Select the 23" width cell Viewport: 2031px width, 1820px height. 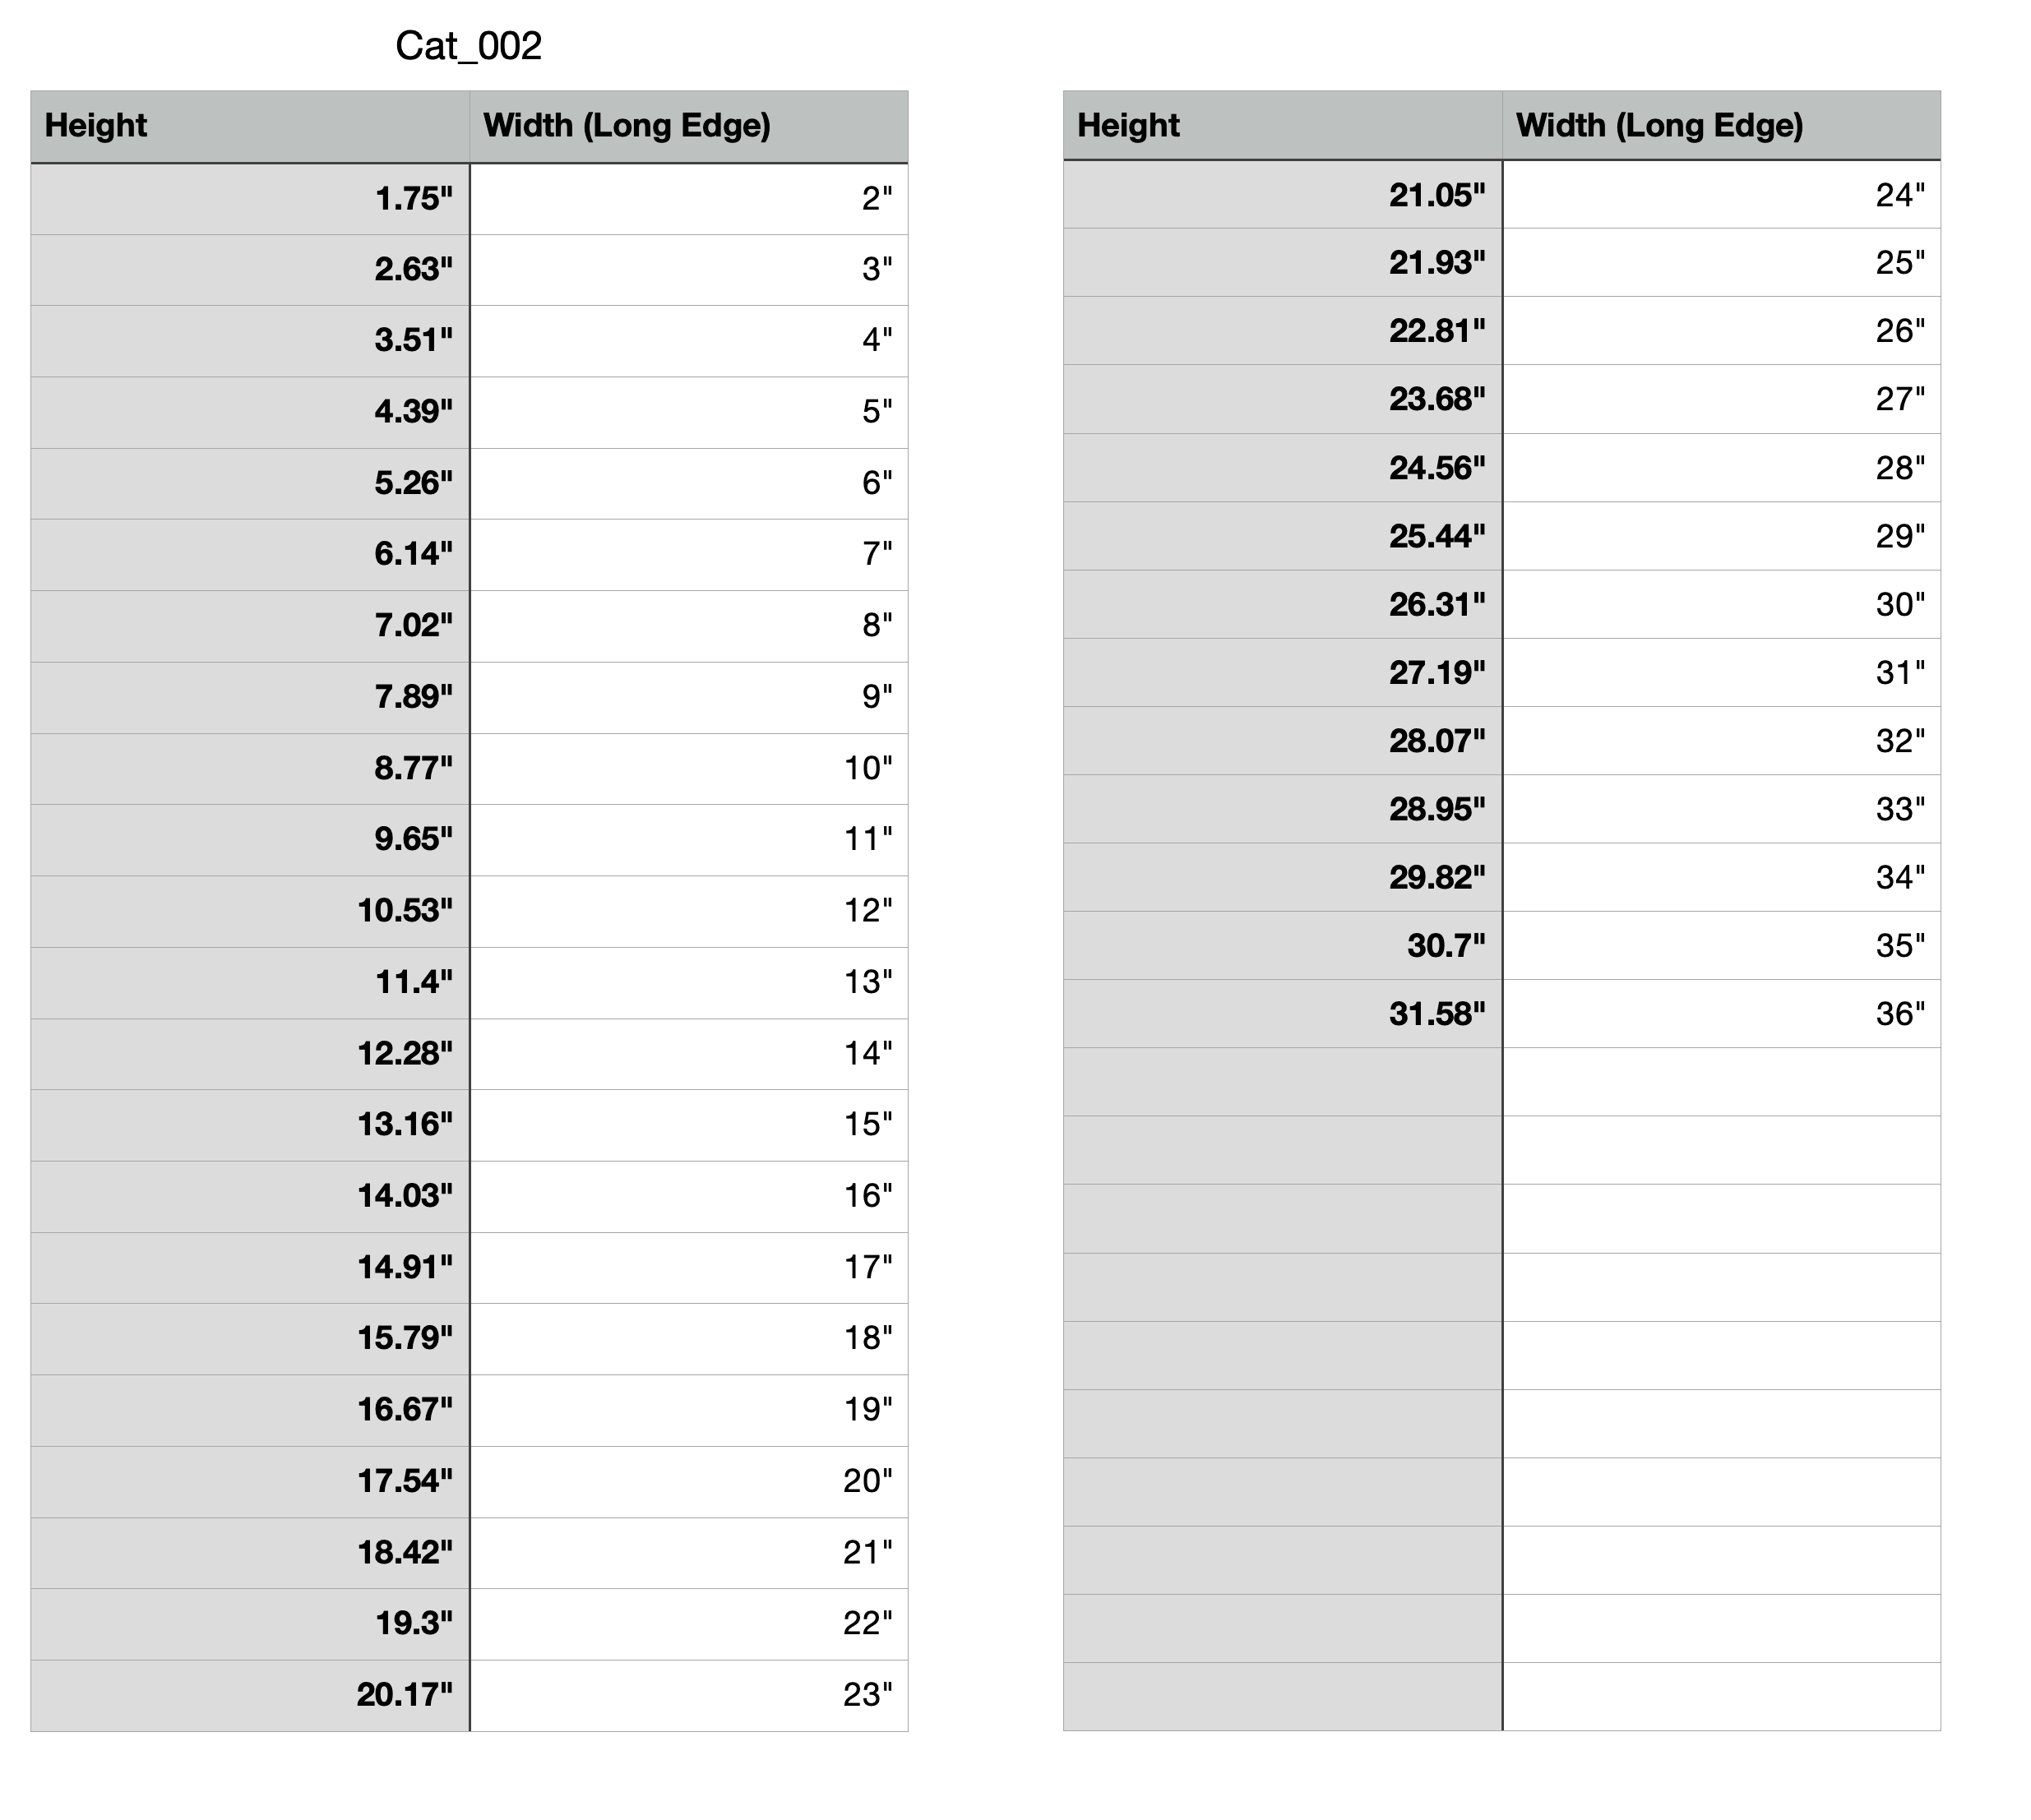coord(689,1695)
